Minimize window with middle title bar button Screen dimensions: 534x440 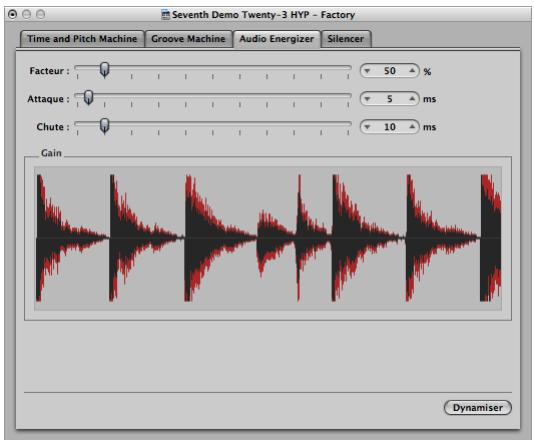pos(27,14)
